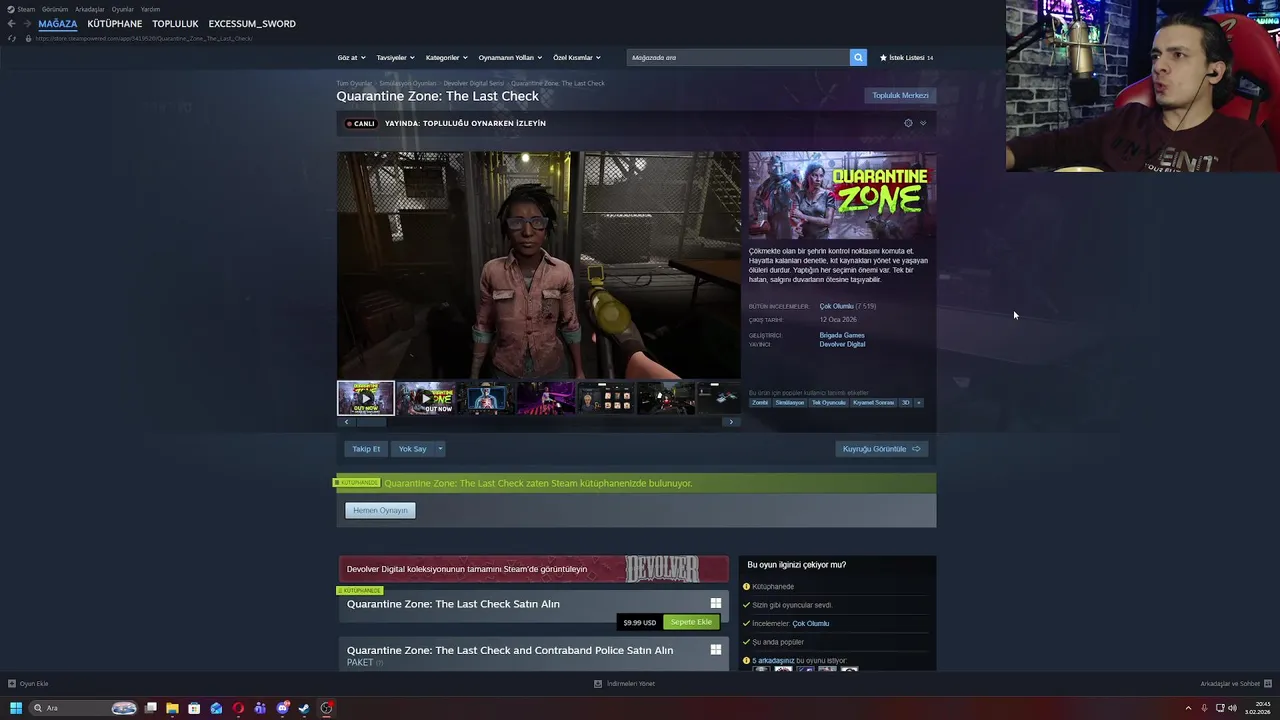Click the Simülasyon tag
The height and width of the screenshot is (720, 1280).
(789, 403)
